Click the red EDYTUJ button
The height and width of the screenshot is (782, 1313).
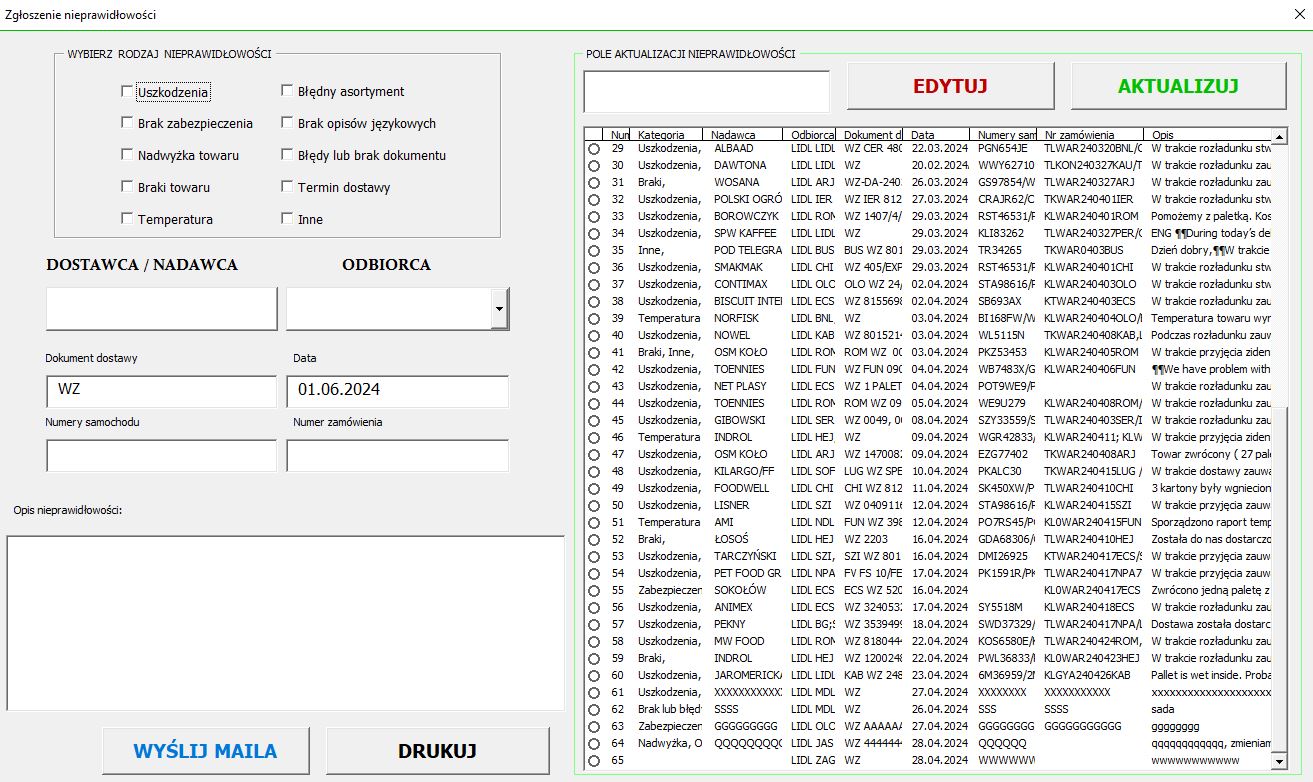pos(950,86)
